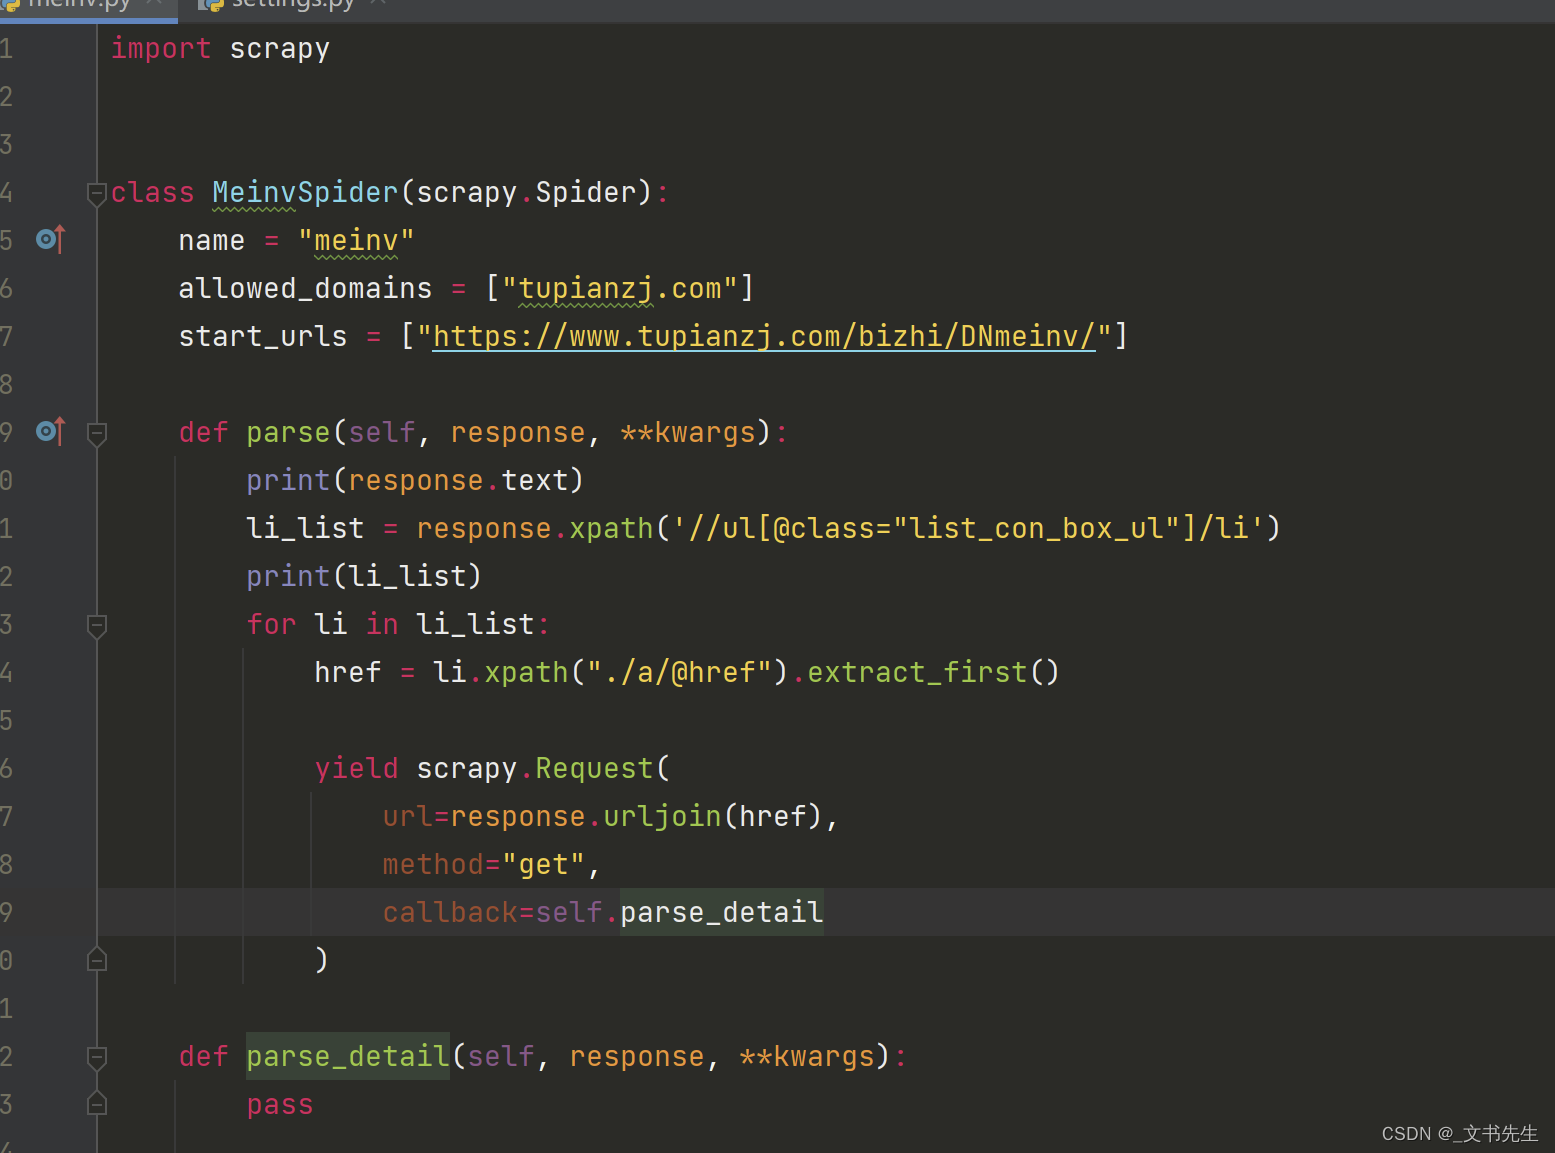Click the "tupianzj.com" domain string
1555x1153 pixels.
(620, 288)
